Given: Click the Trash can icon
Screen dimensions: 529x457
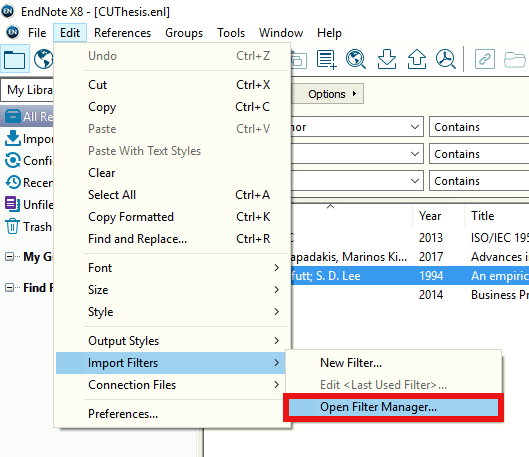Looking at the screenshot, I should [12, 226].
